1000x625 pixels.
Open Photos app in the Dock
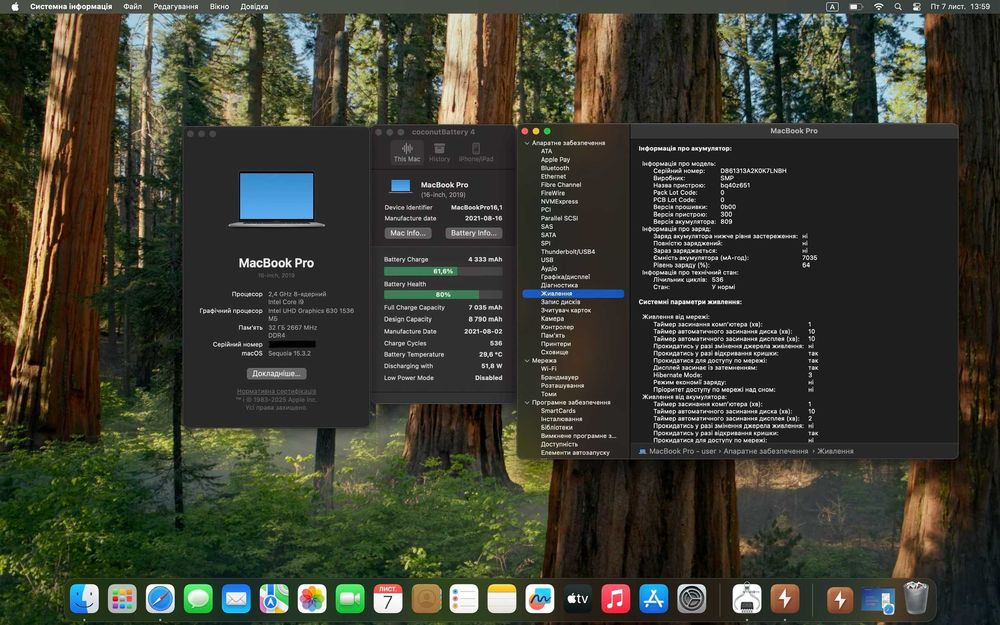point(312,599)
